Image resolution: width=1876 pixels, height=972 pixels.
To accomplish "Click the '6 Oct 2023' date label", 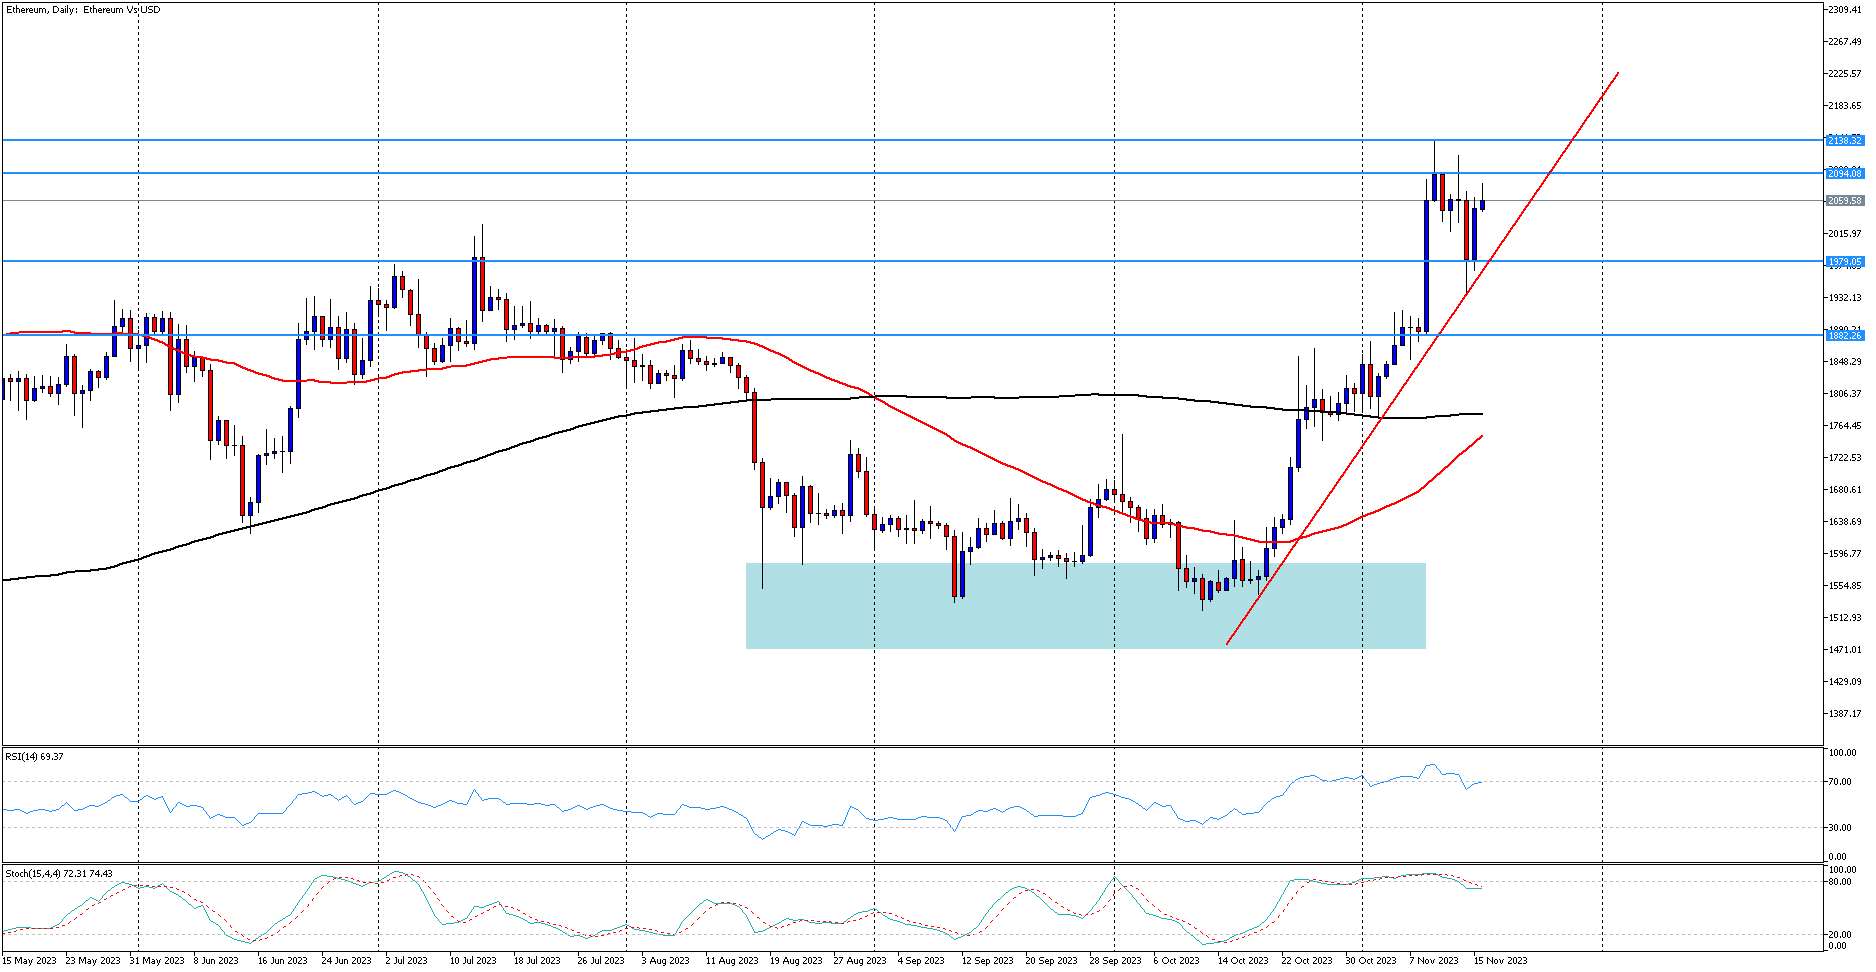I will point(1176,961).
